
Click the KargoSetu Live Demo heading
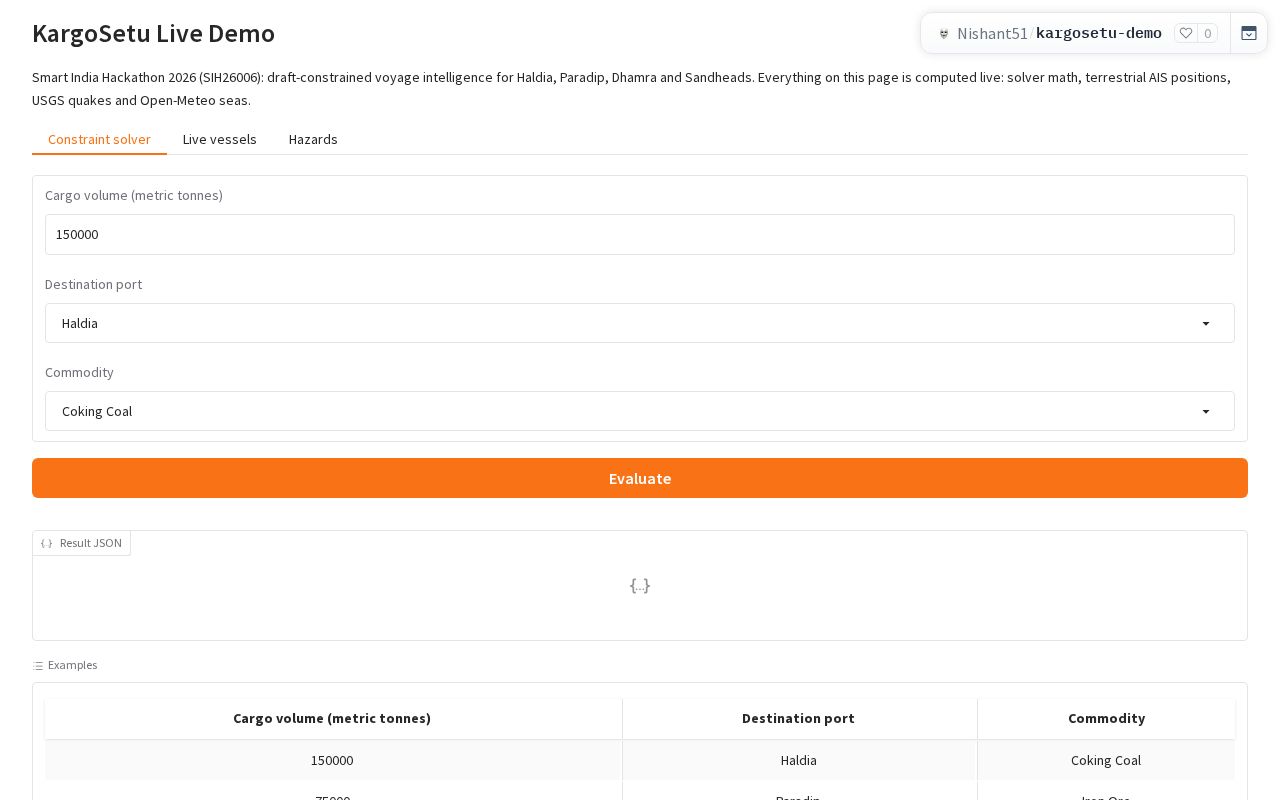[x=153, y=33]
